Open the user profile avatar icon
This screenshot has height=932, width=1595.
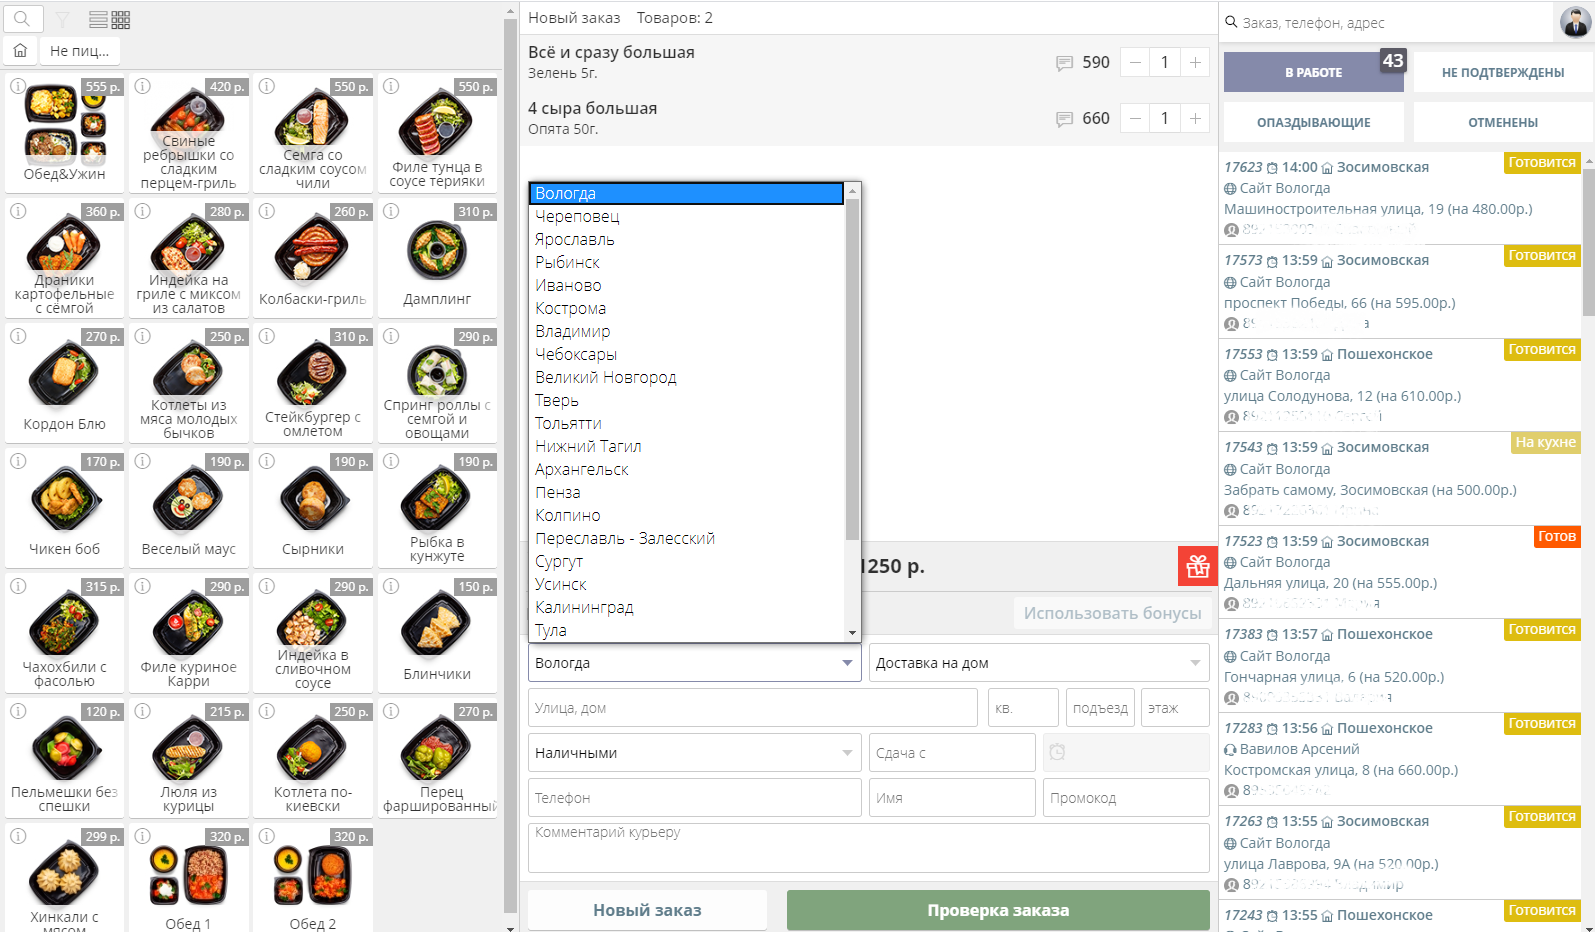click(1575, 21)
